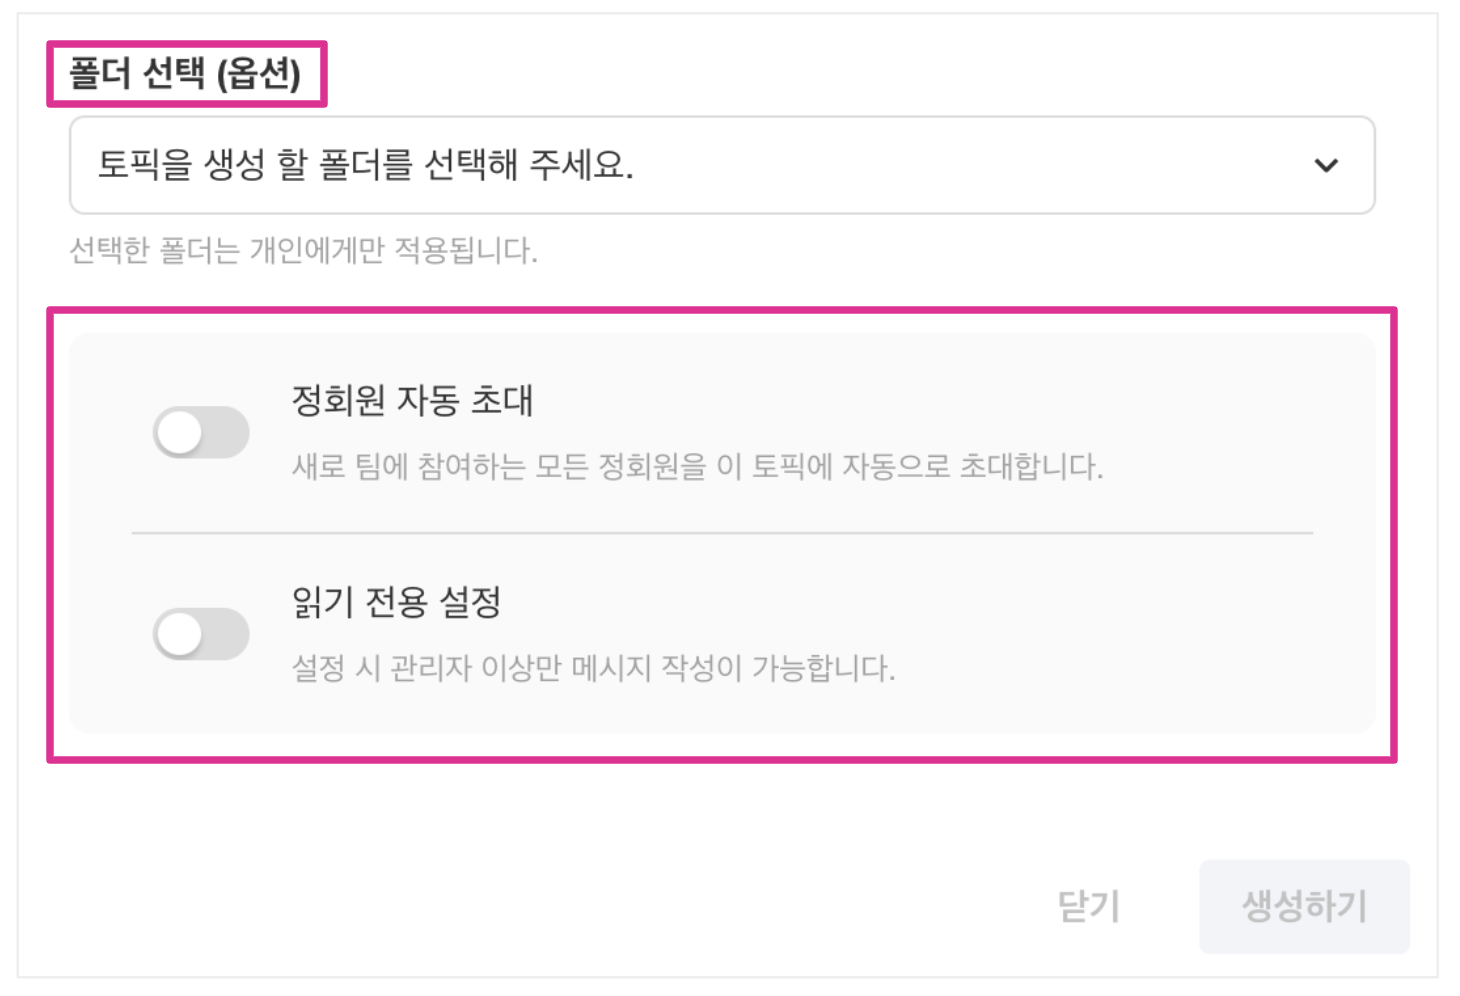1460x996 pixels.
Task: Click the (옵션) text in the heading
Action: click(x=259, y=74)
